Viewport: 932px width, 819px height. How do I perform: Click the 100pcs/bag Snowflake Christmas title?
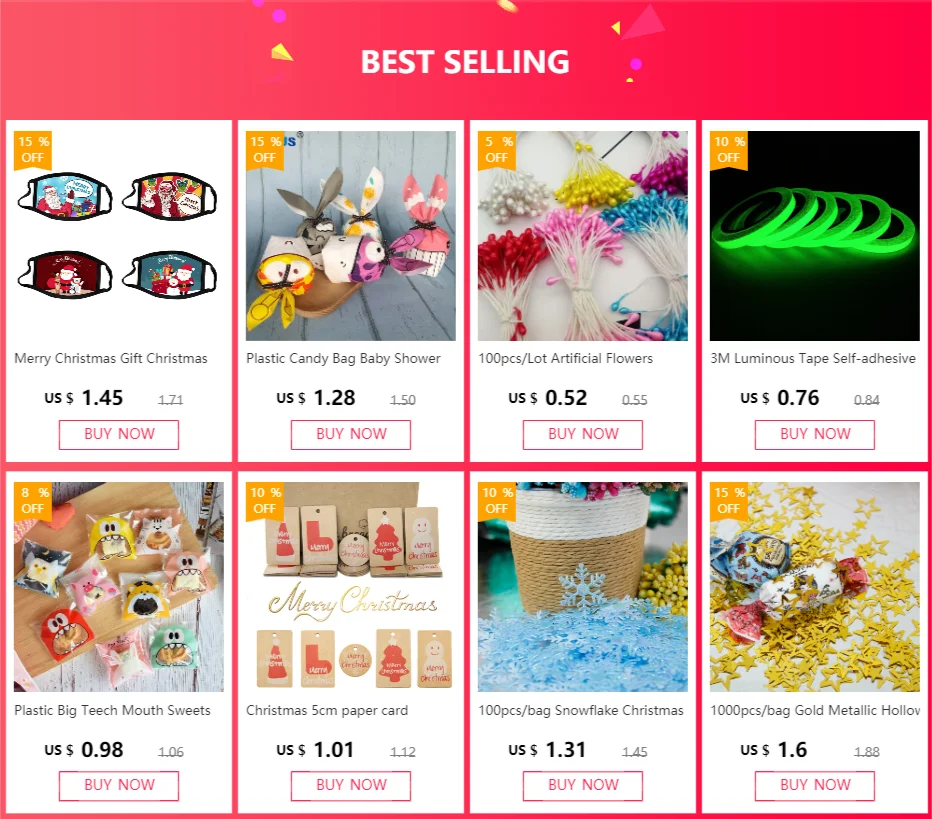tap(581, 710)
